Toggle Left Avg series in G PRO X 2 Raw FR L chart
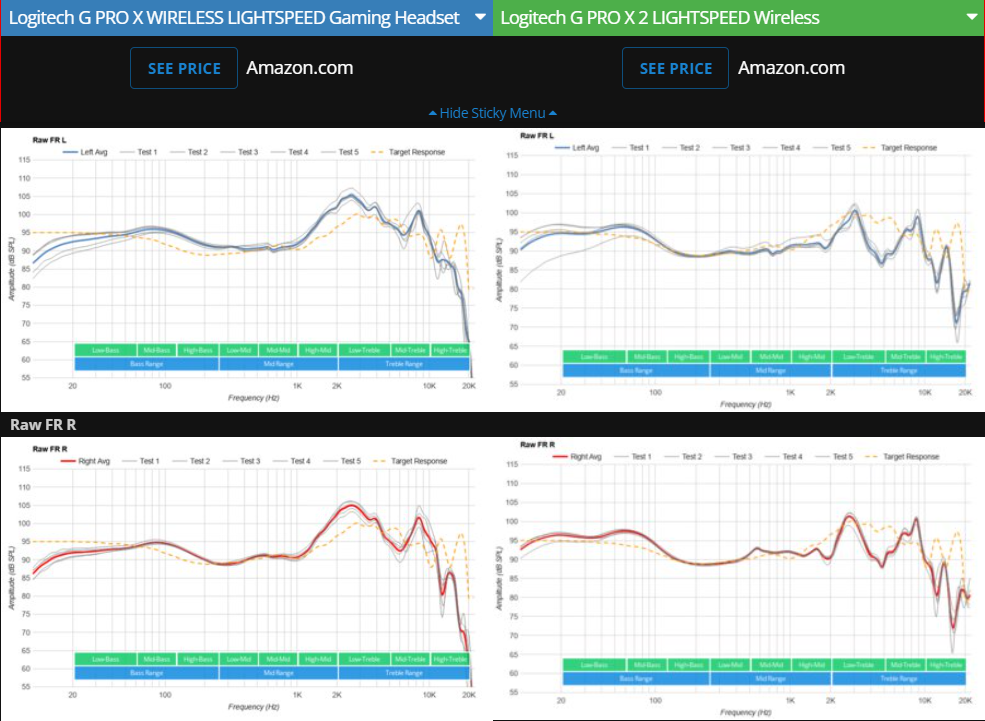Image resolution: width=985 pixels, height=721 pixels. point(577,148)
